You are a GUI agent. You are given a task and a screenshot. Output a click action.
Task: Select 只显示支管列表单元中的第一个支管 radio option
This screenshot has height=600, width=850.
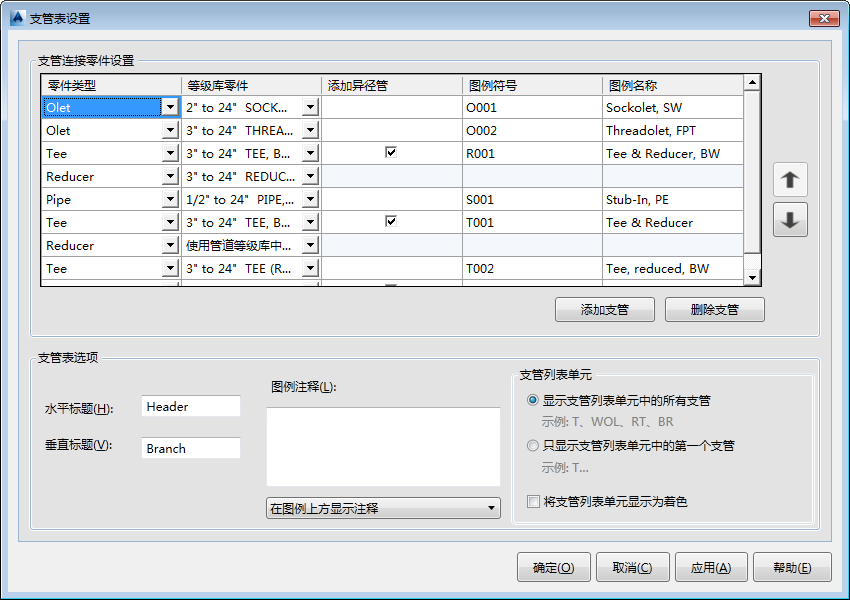533,446
